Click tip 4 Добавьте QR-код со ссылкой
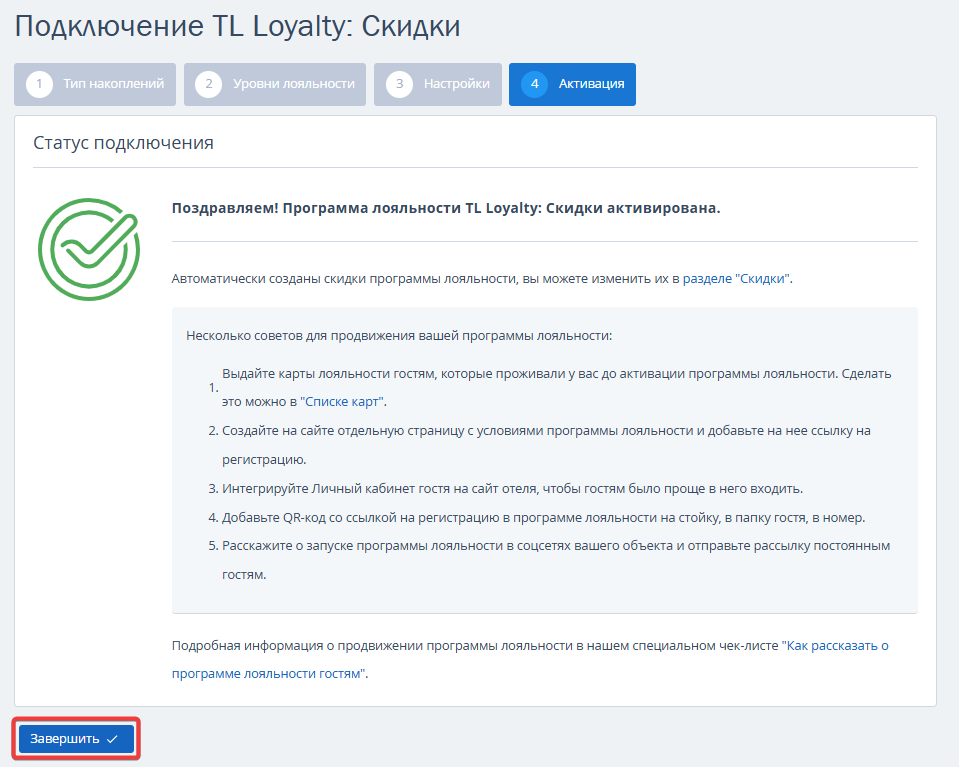This screenshot has height=767, width=959. coord(544,518)
